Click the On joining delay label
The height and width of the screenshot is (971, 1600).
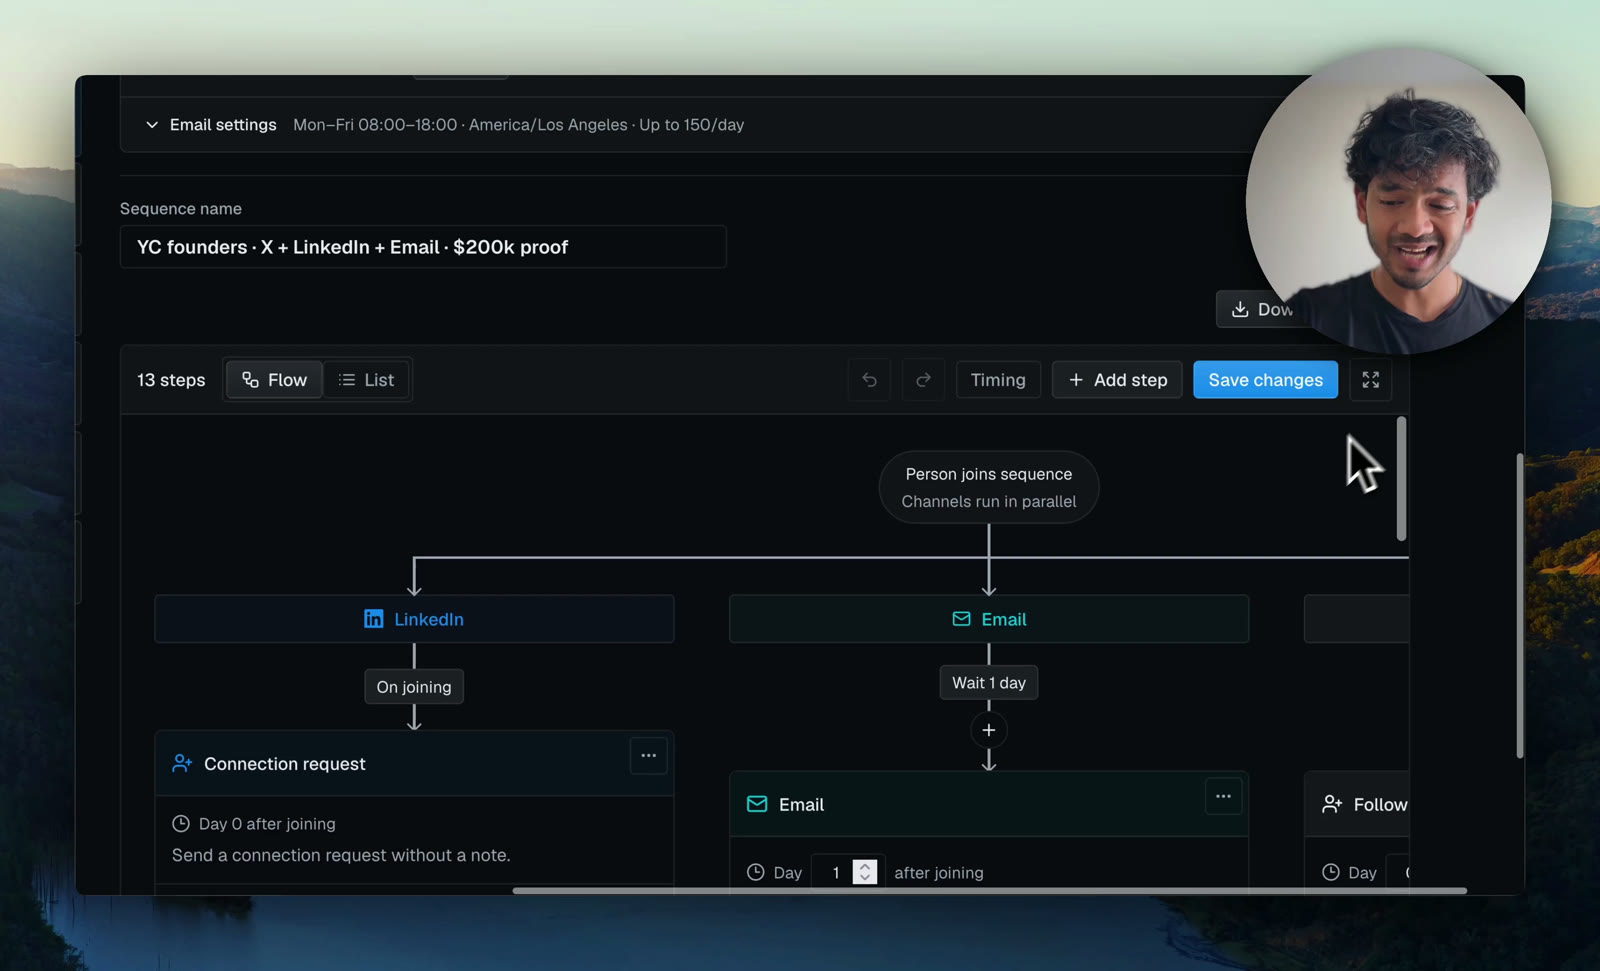pyautogui.click(x=414, y=687)
